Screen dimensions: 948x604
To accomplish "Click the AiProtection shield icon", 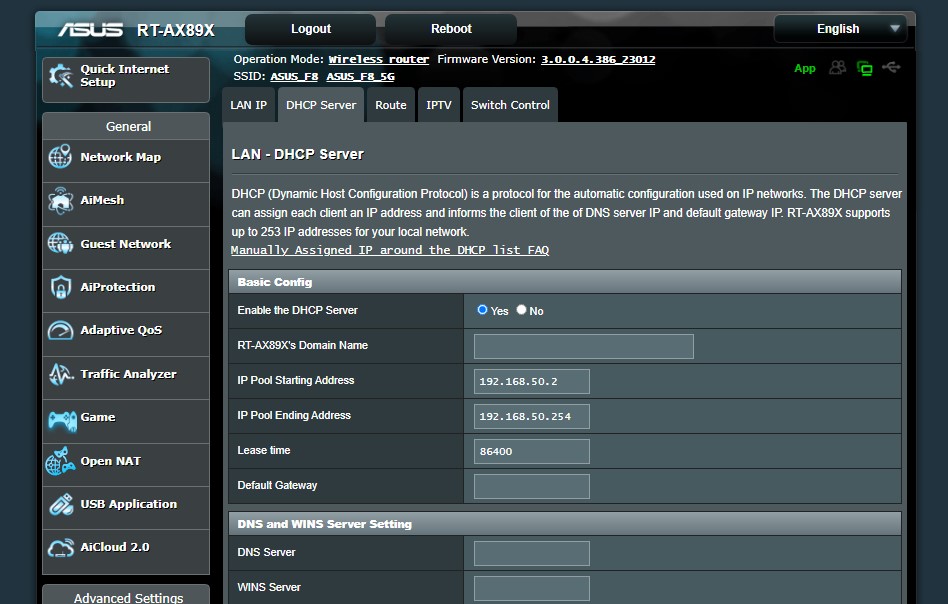I will [60, 287].
